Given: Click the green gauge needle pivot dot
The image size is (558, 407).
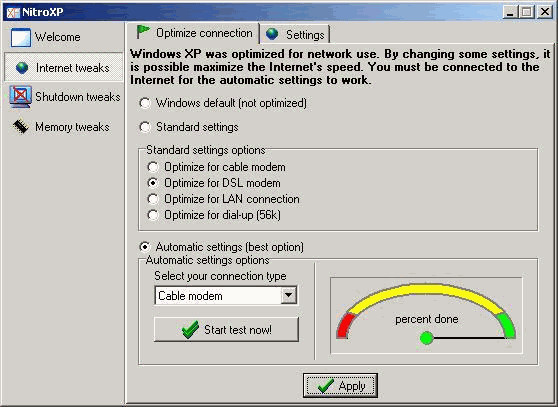Looking at the screenshot, I should point(426,338).
